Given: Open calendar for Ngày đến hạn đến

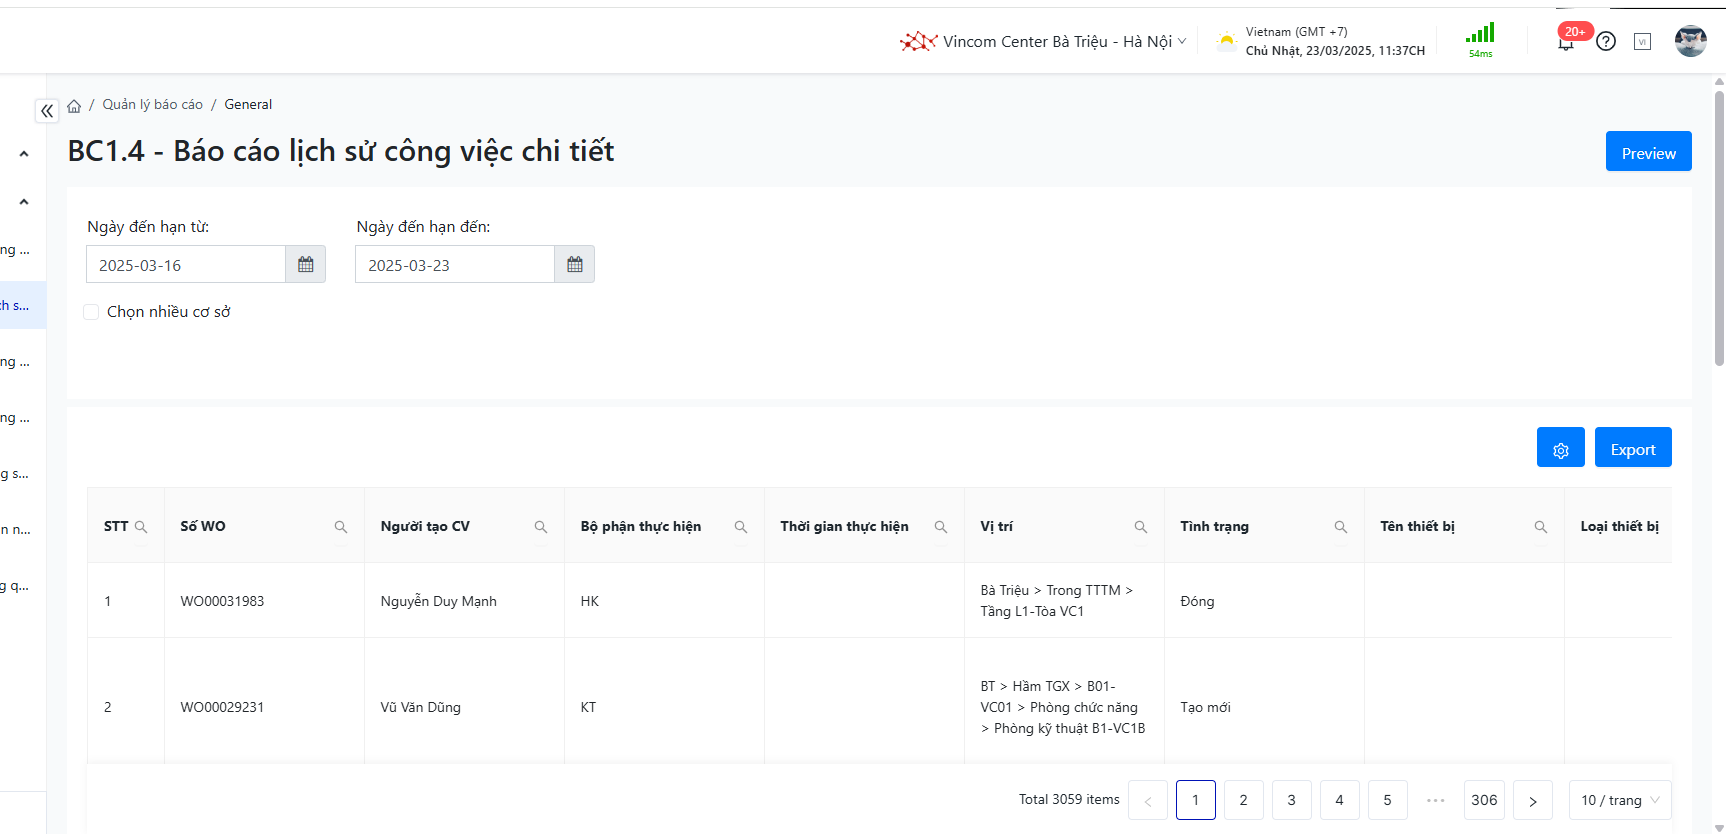Looking at the screenshot, I should coord(575,265).
